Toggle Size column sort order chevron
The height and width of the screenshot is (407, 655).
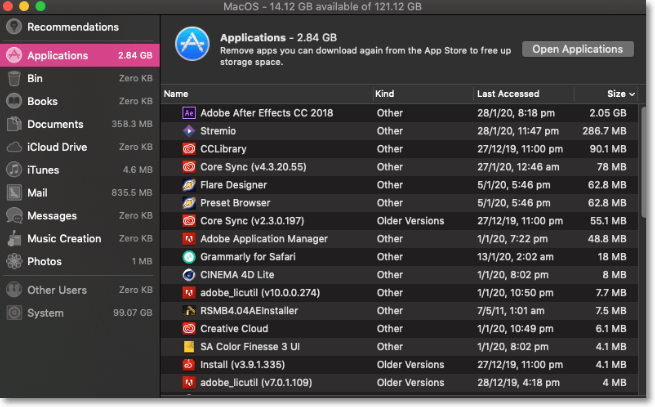click(632, 94)
